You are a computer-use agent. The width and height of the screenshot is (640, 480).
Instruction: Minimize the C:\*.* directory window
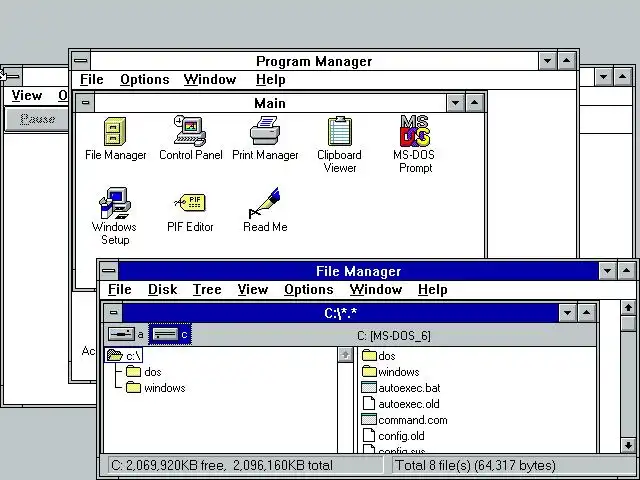pos(567,313)
